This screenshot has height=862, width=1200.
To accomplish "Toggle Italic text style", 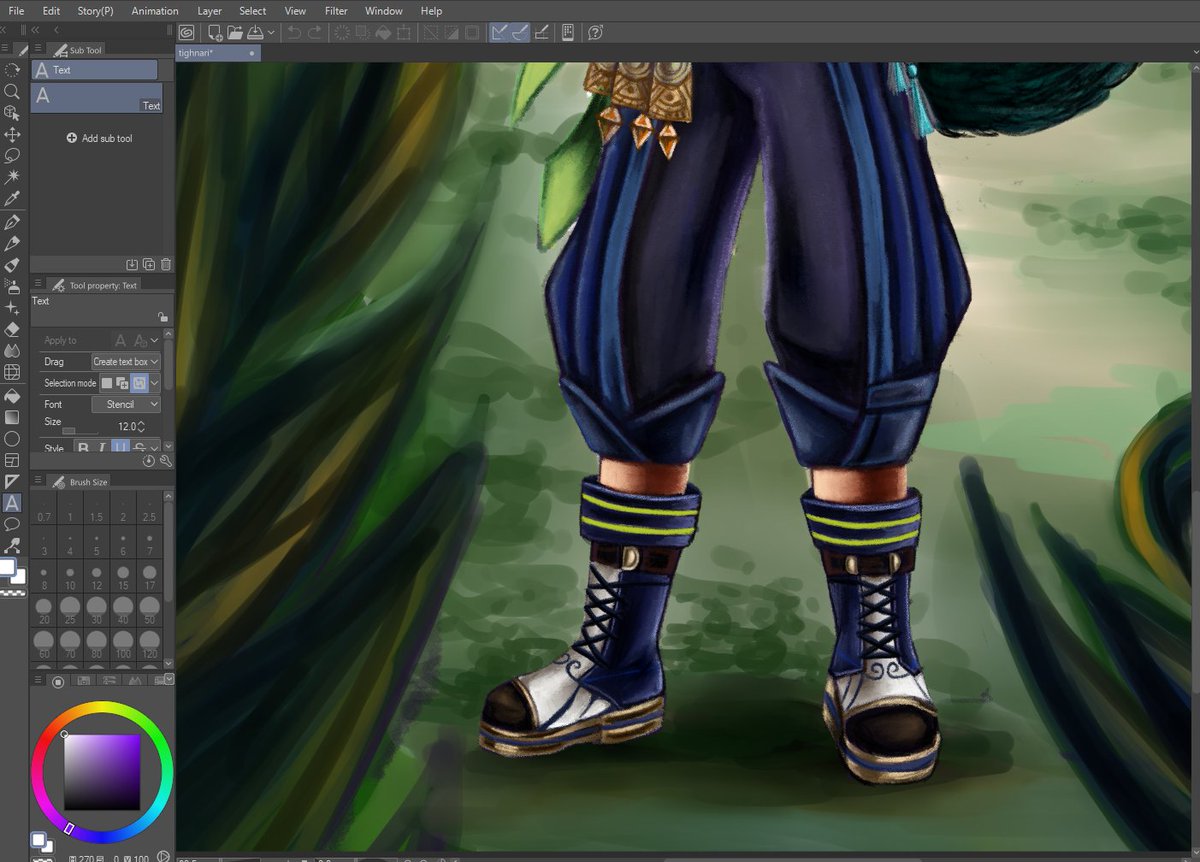I will point(102,448).
